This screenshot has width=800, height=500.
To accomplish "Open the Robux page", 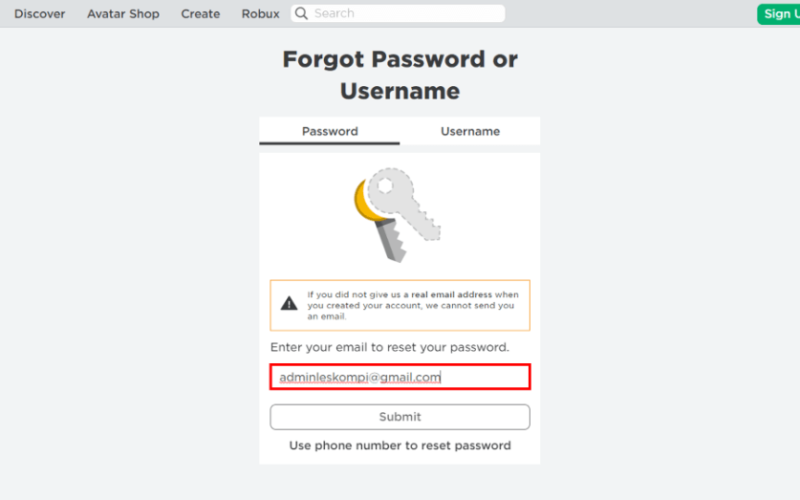I will pyautogui.click(x=260, y=14).
